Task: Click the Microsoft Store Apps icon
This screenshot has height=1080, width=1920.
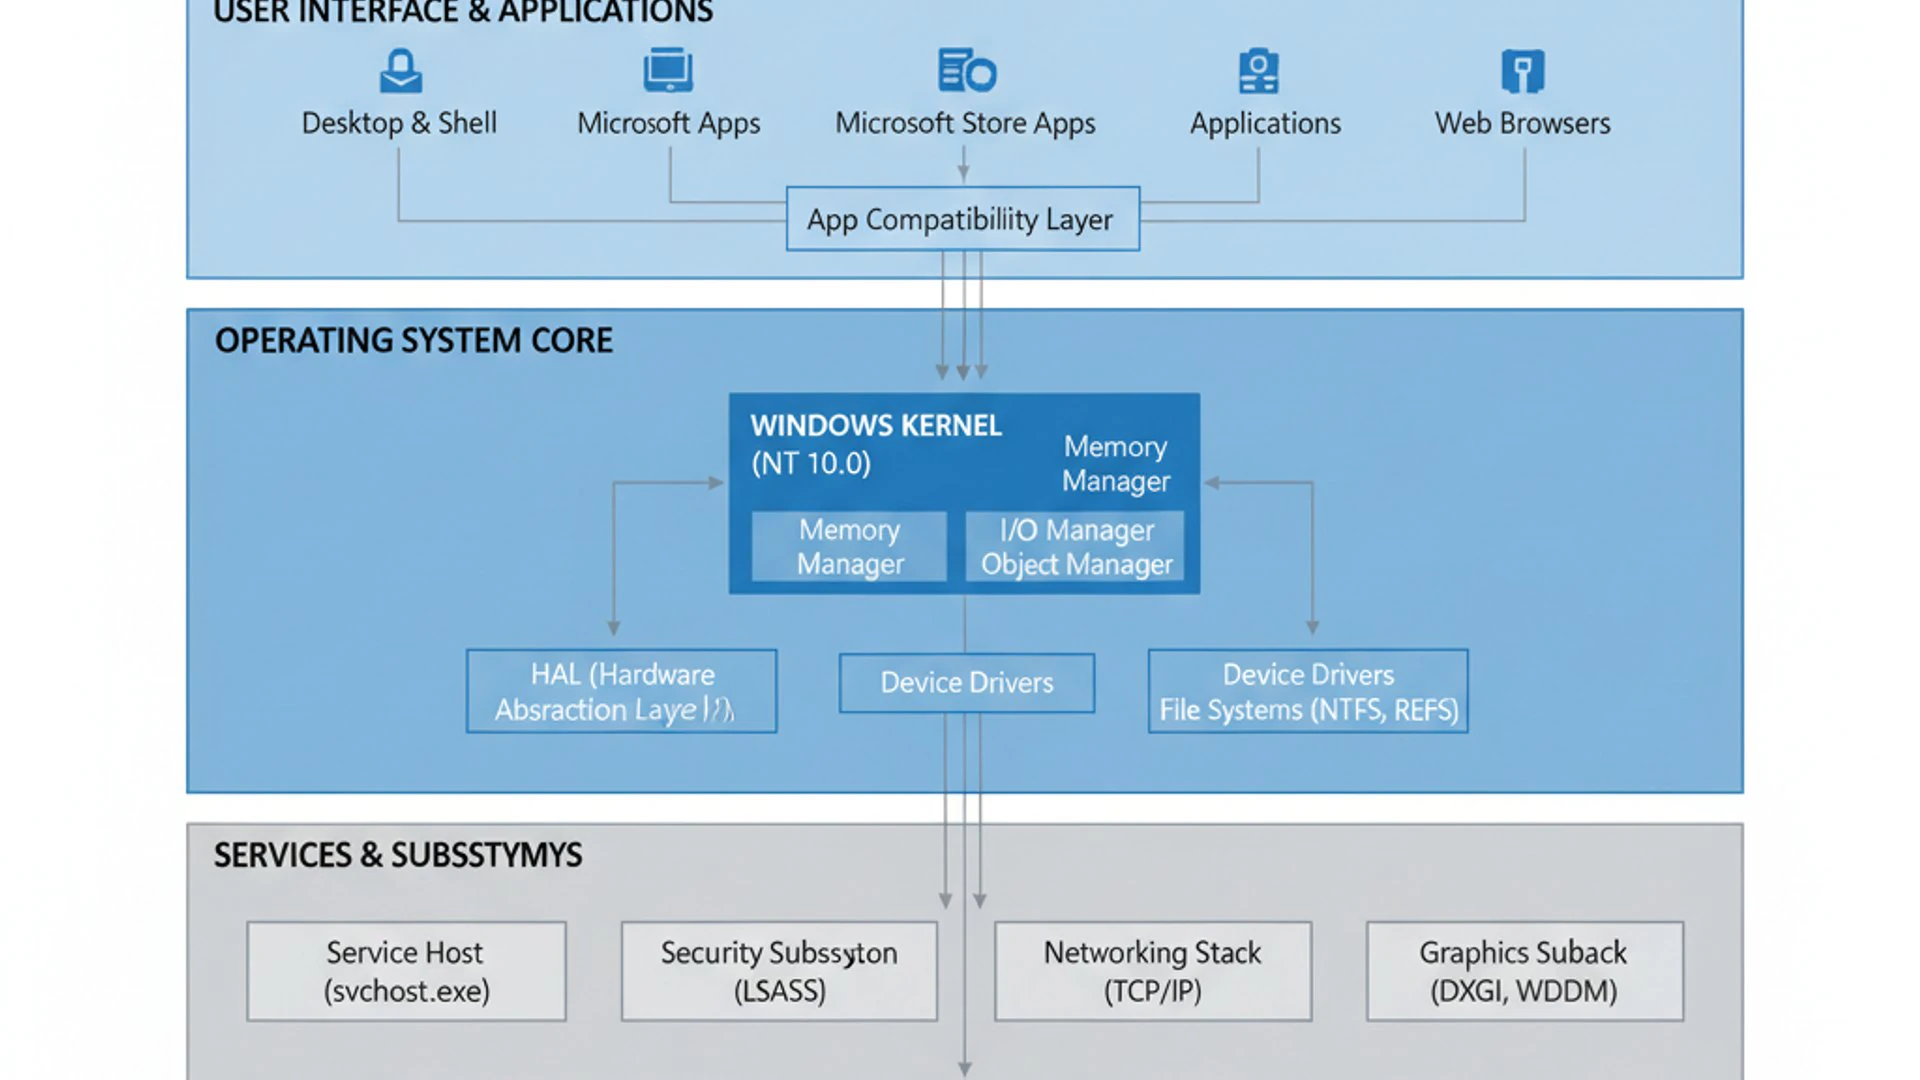Action: point(966,70)
